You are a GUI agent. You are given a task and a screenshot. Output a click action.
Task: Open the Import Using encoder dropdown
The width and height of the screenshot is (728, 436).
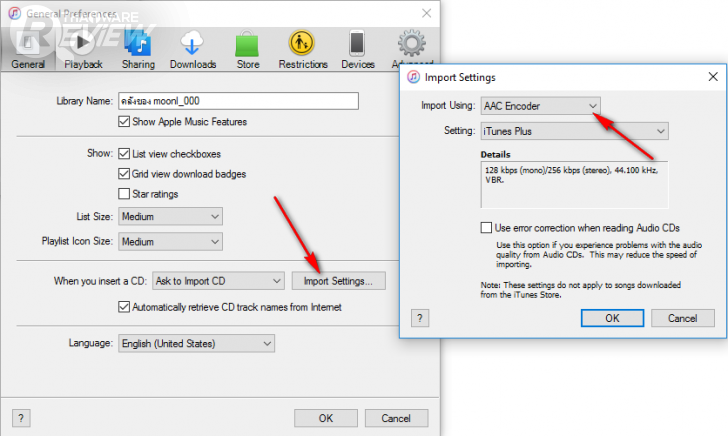coord(540,106)
